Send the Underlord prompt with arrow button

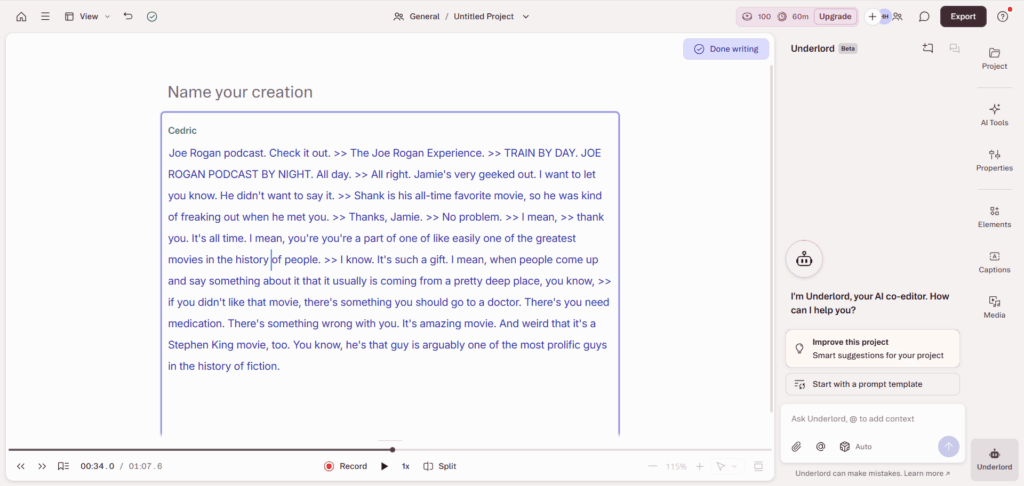[948, 447]
